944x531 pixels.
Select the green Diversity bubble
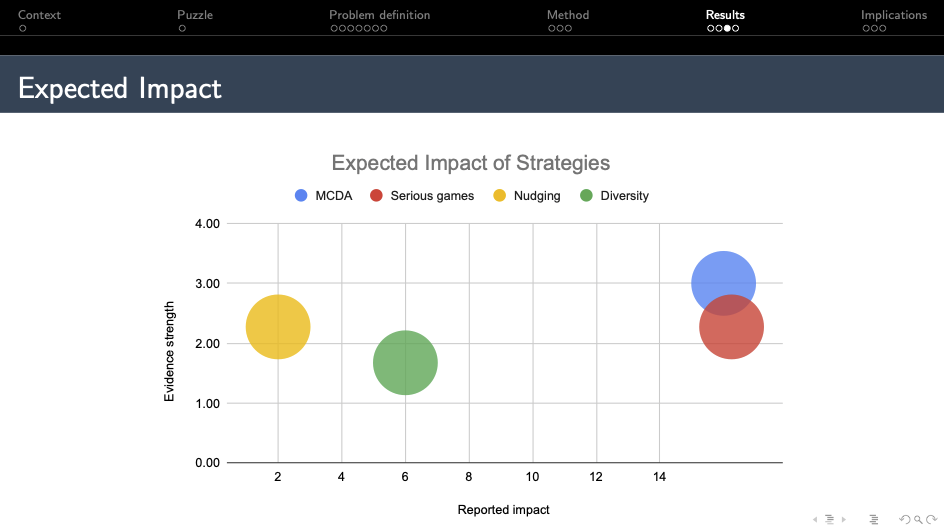[x=405, y=362]
